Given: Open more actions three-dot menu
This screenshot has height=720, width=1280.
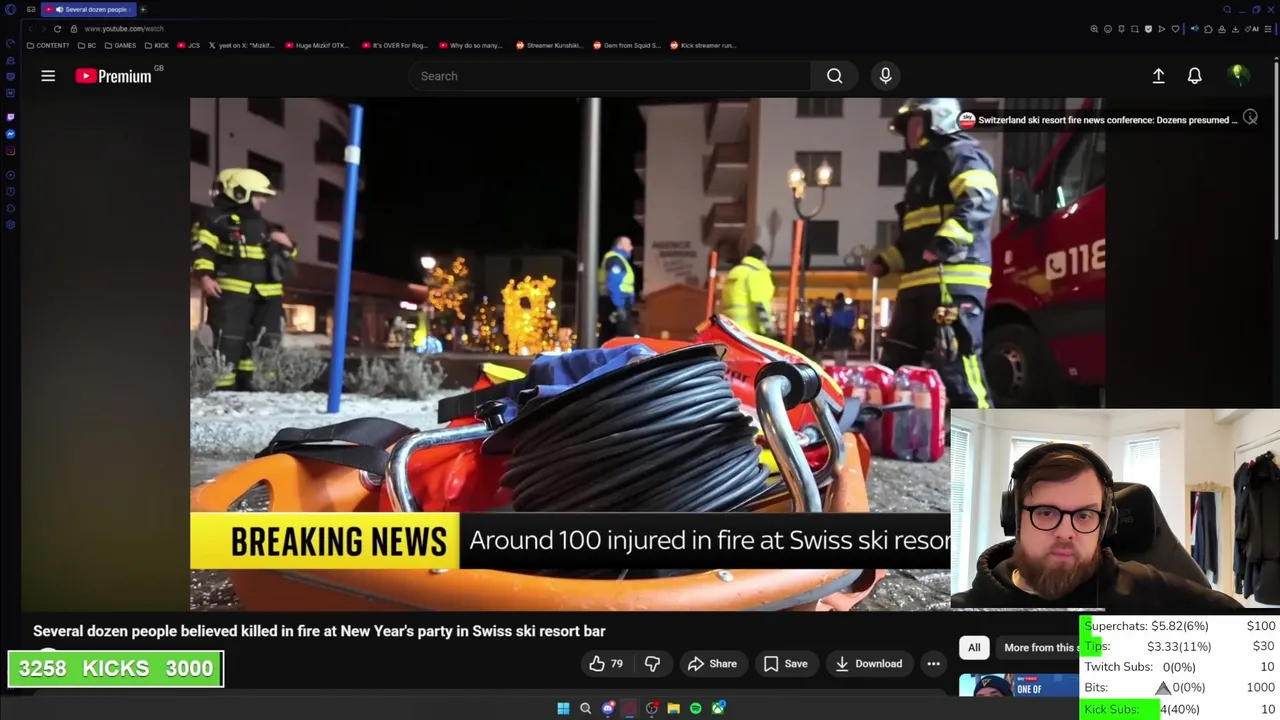Looking at the screenshot, I should tap(933, 664).
